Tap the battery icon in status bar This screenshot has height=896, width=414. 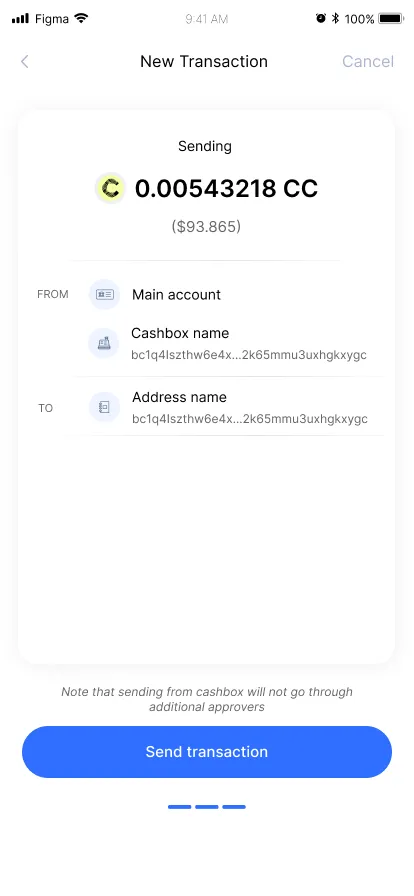click(392, 19)
